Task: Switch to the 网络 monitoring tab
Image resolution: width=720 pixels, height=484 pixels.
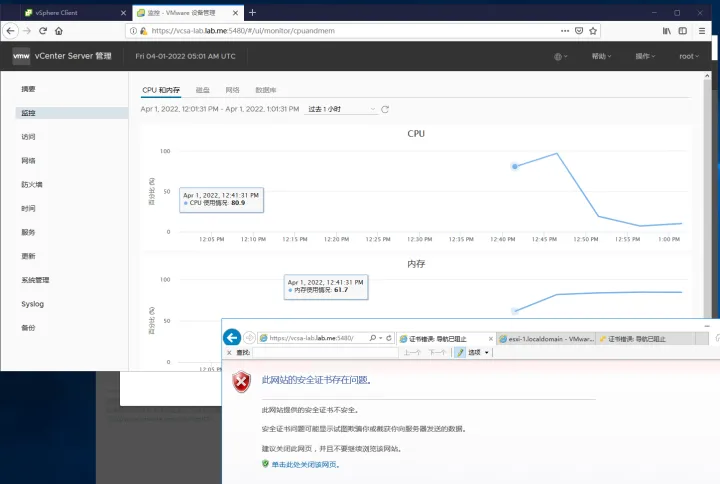Action: coord(232,90)
